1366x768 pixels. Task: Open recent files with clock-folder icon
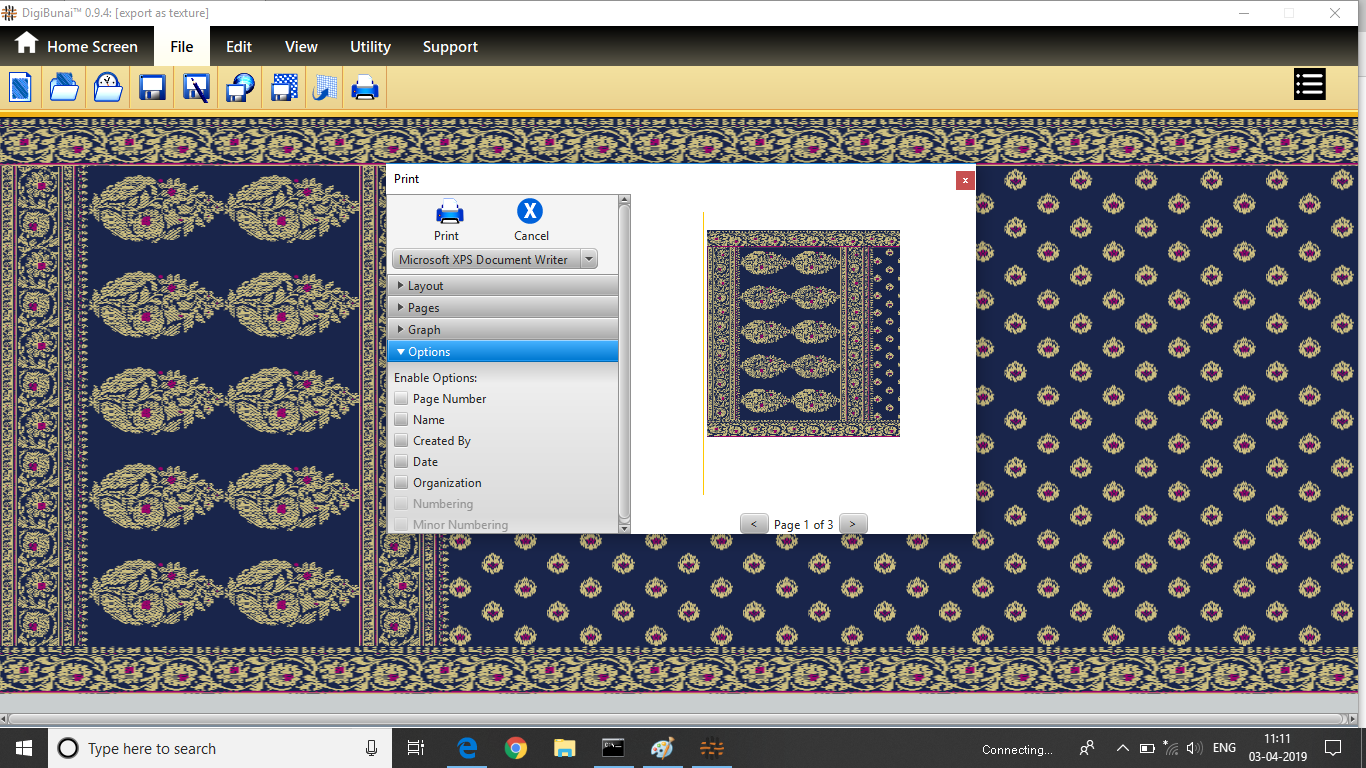(x=108, y=87)
